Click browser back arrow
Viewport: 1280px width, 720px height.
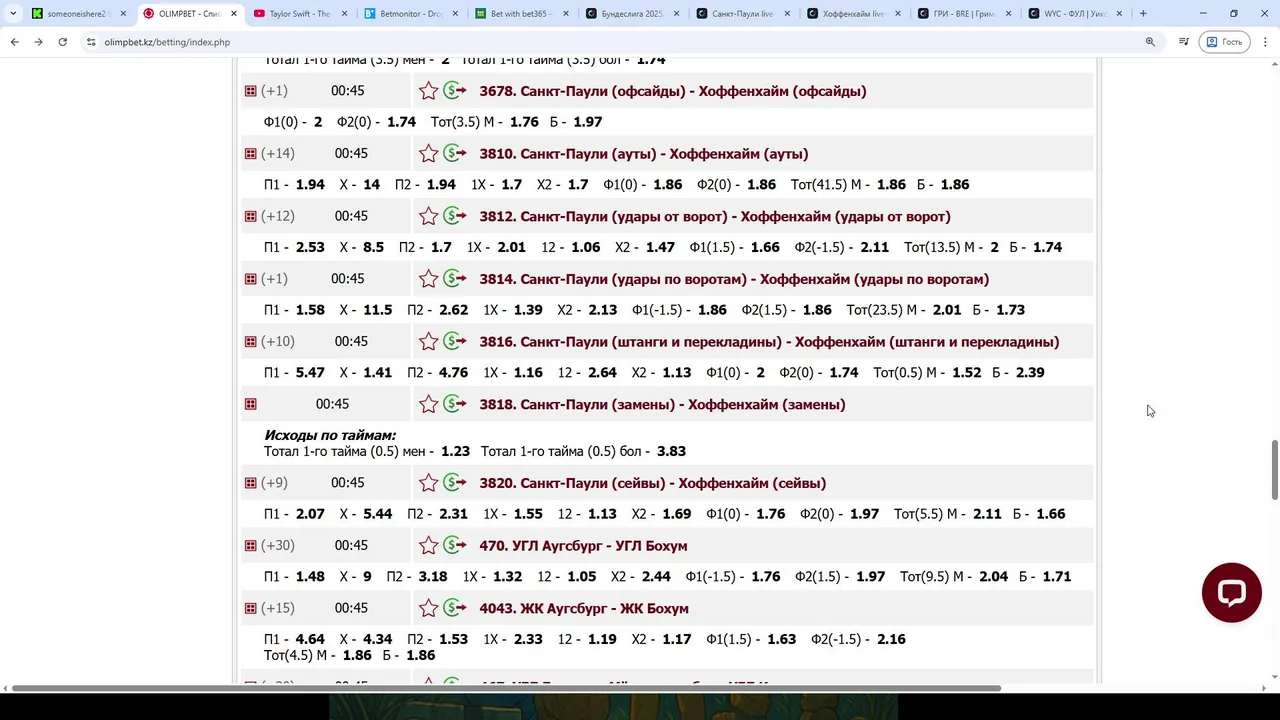(15, 42)
